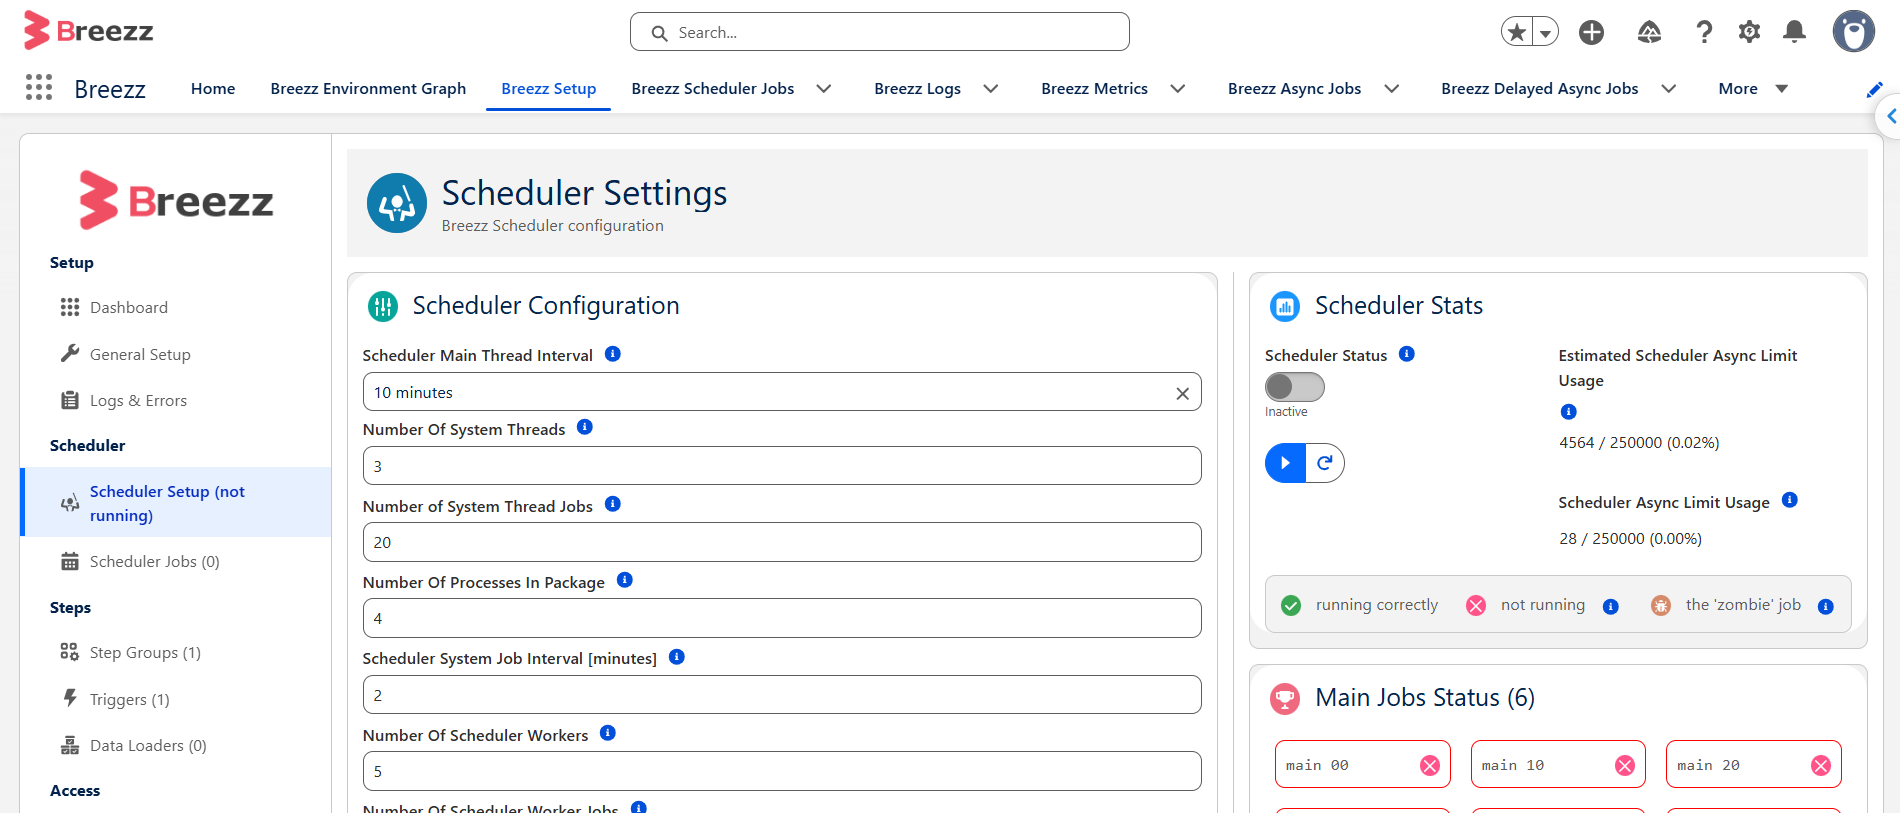This screenshot has height=813, width=1900.
Task: Open the Breezz Metrics tab
Action: click(x=1094, y=88)
